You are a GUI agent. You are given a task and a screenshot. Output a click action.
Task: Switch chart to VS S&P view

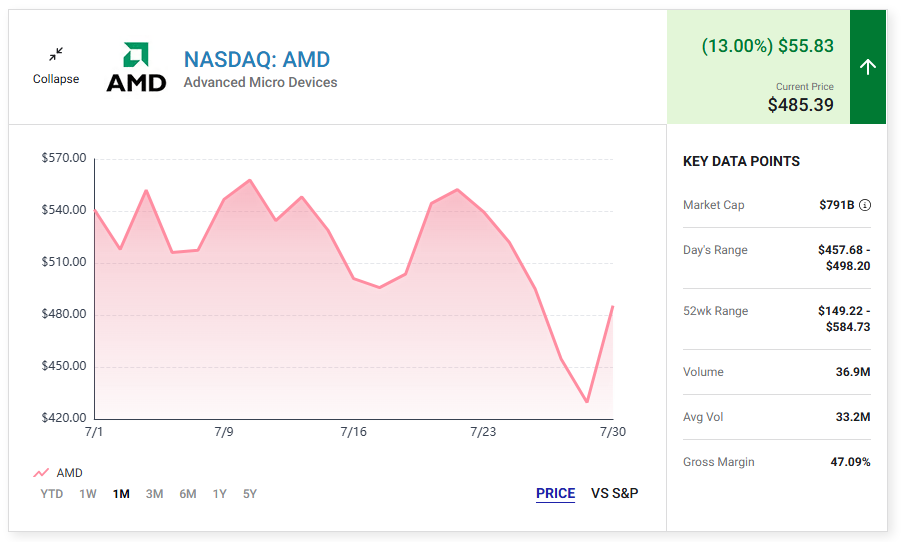coord(615,493)
